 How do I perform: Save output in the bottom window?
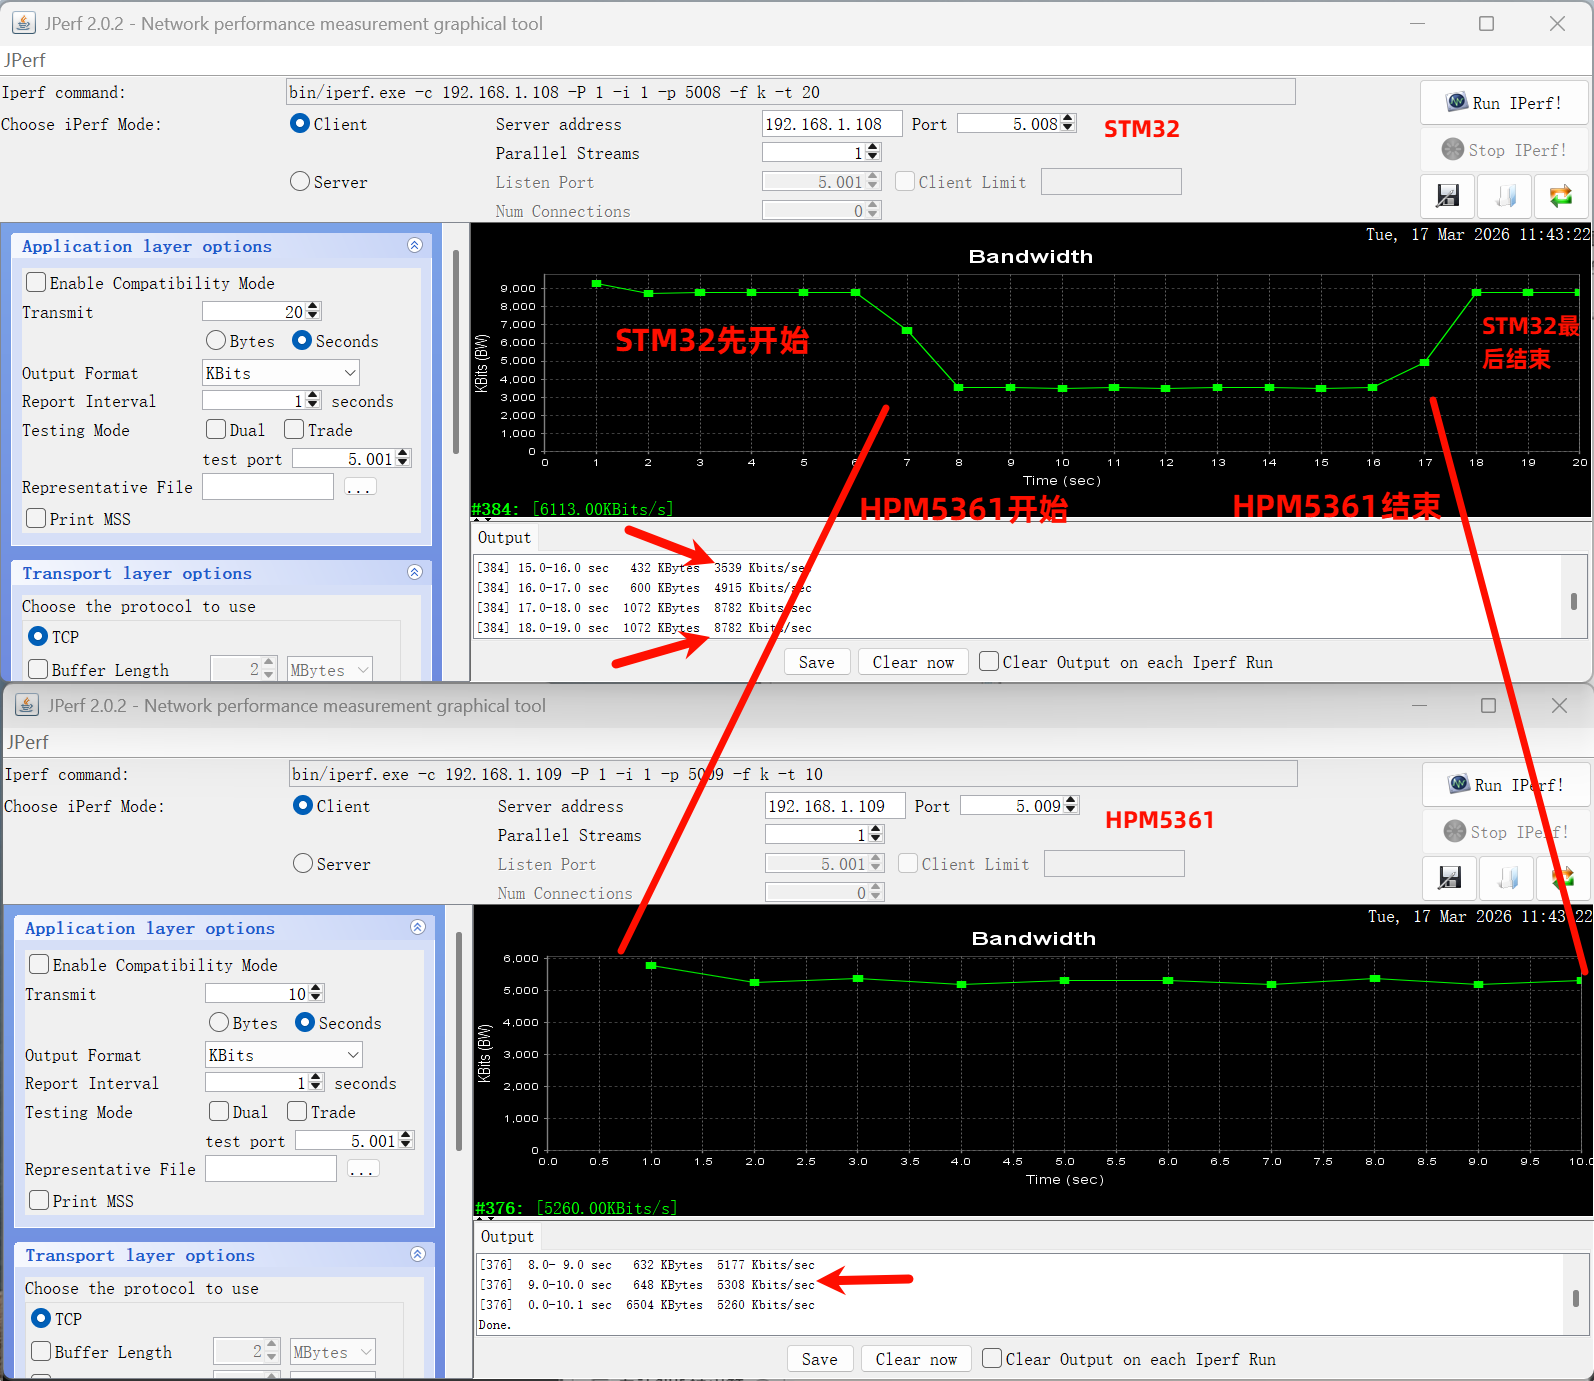[820, 1359]
